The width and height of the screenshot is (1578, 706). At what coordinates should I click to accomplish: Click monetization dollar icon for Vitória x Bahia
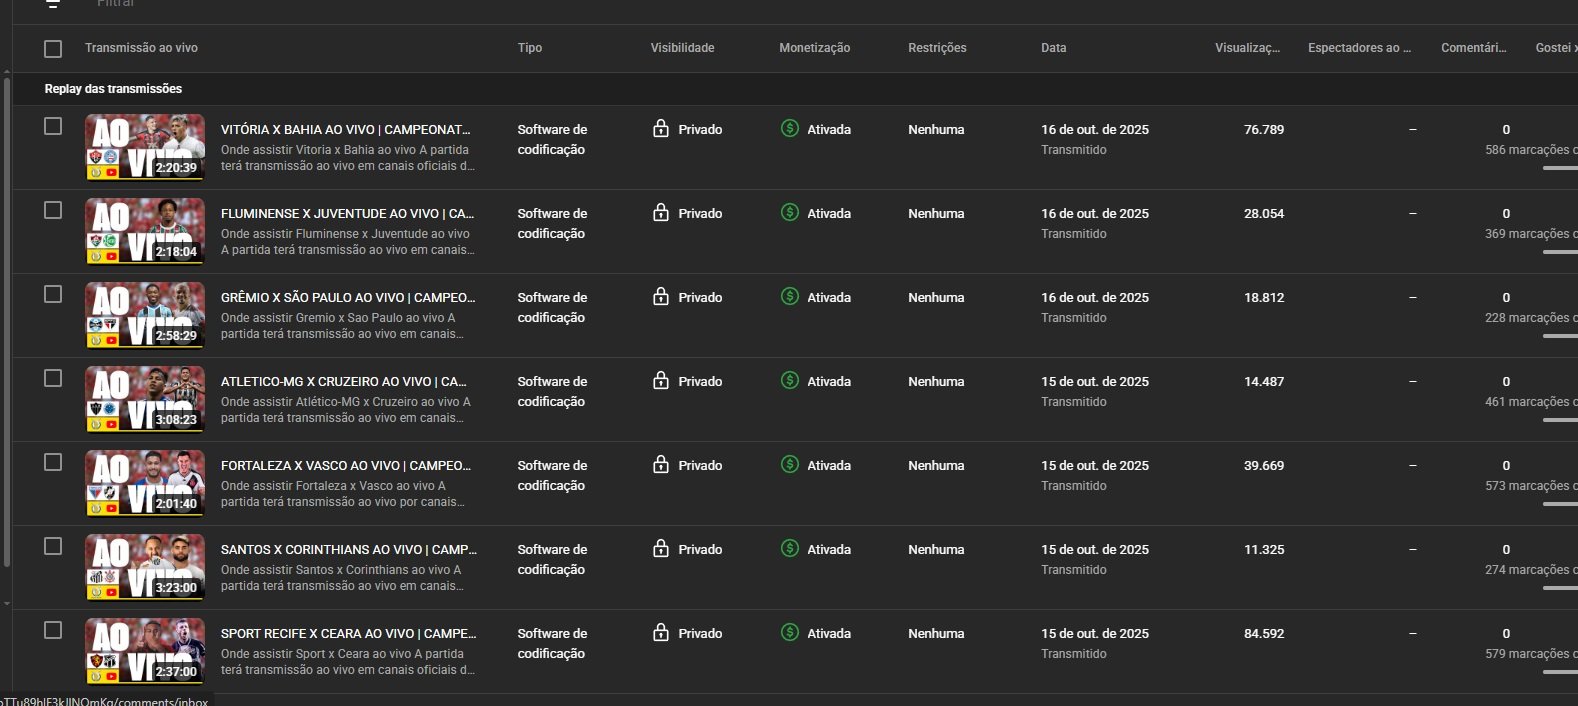tap(789, 129)
